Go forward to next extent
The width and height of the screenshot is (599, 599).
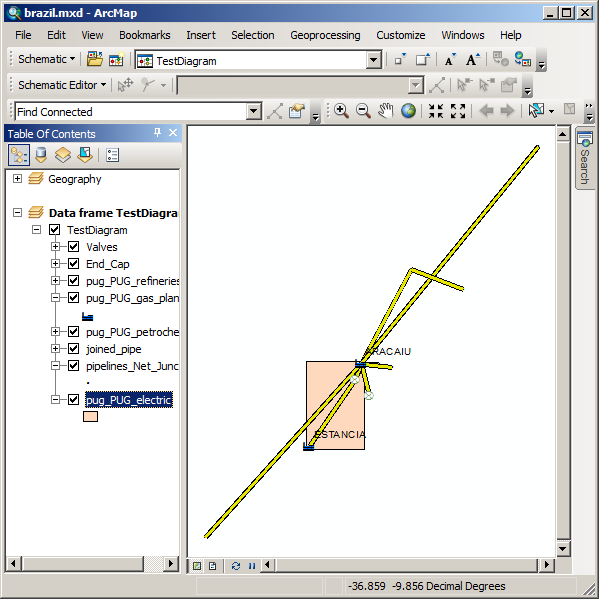pos(507,111)
